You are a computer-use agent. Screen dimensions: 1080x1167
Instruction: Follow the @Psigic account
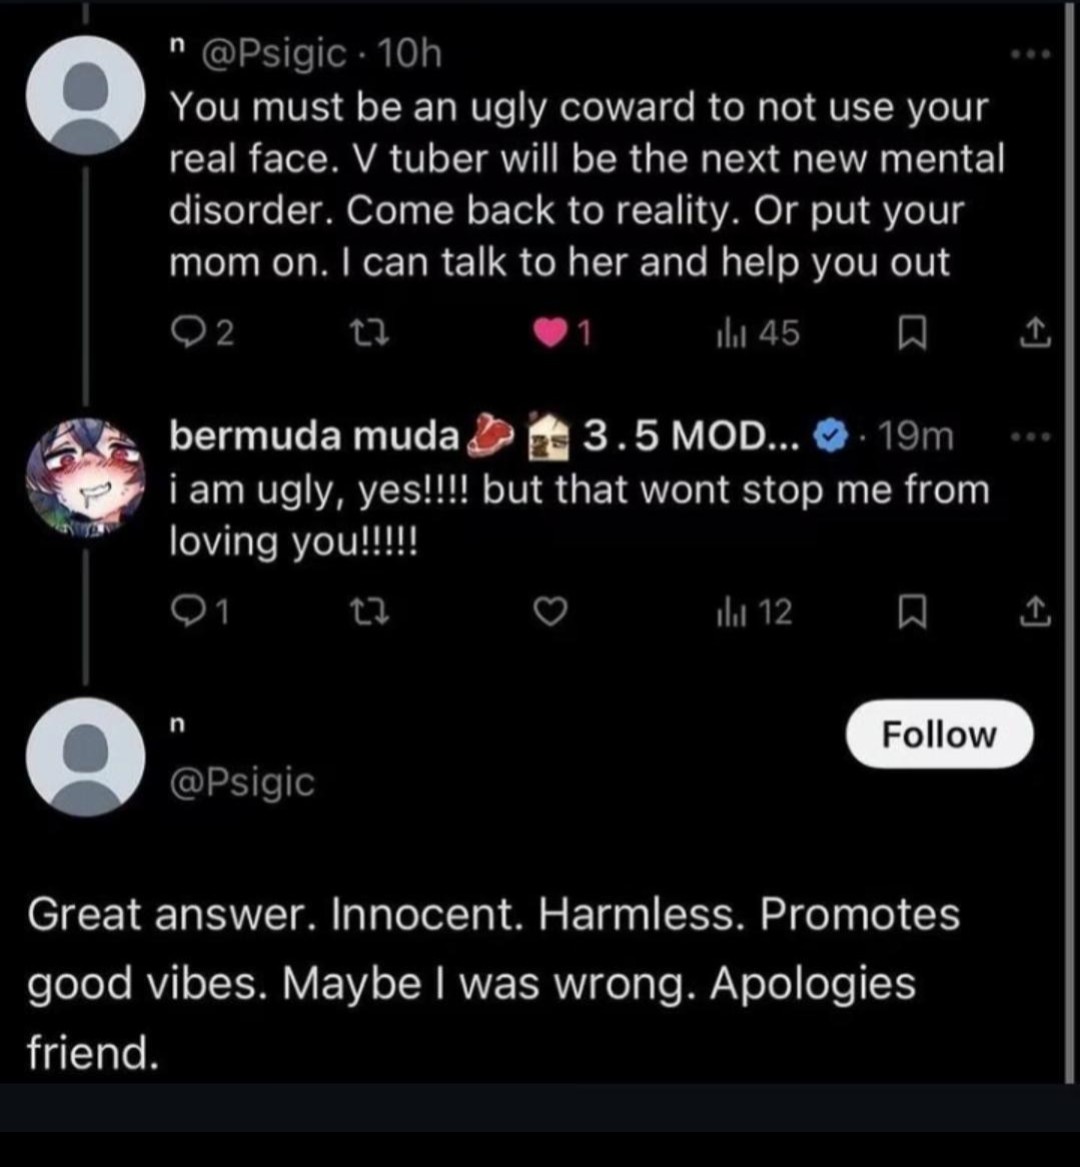click(x=938, y=735)
